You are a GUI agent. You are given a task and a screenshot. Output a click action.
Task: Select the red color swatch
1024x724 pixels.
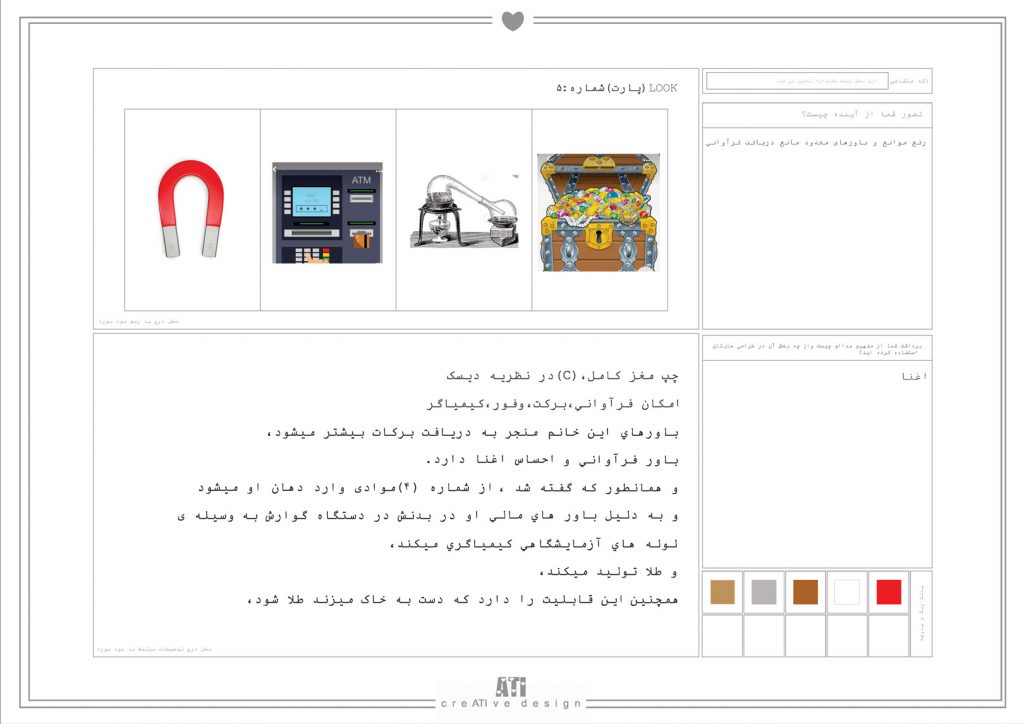(x=888, y=592)
